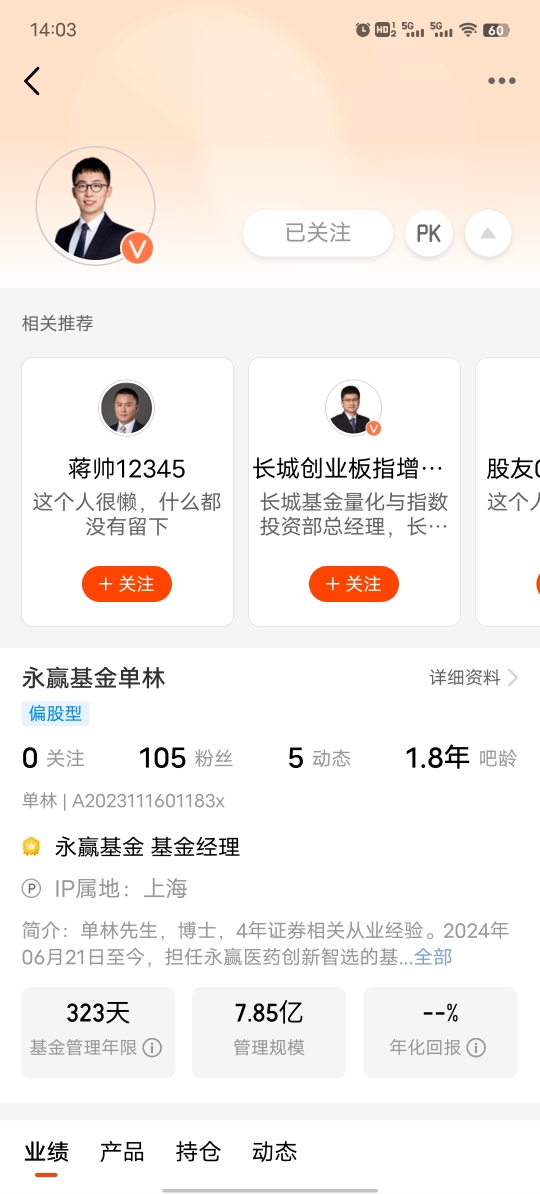Tap the PK compare icon

429,233
